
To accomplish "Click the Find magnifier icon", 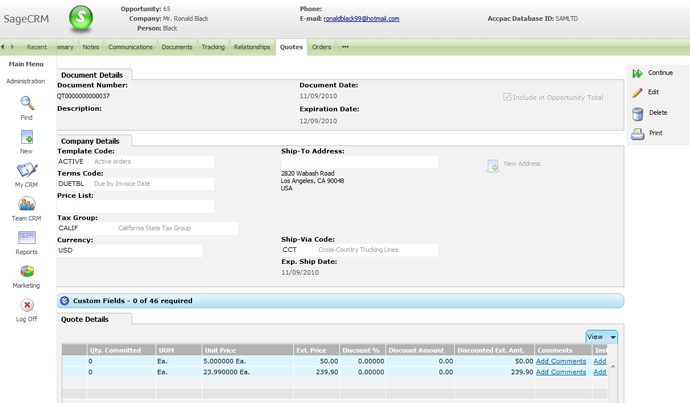I will coord(27,104).
